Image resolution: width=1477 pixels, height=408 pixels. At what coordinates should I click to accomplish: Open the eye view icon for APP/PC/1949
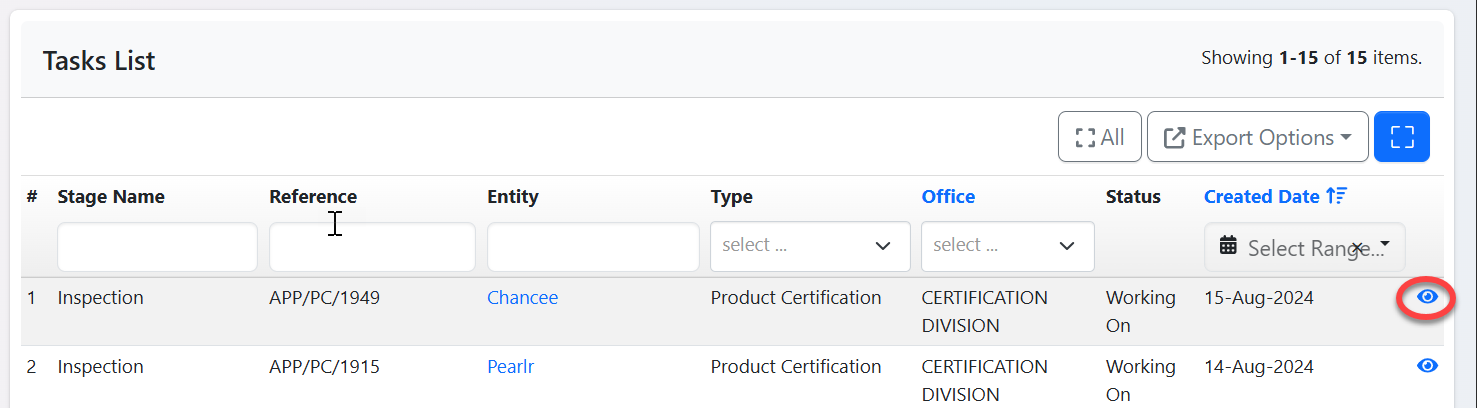point(1427,297)
